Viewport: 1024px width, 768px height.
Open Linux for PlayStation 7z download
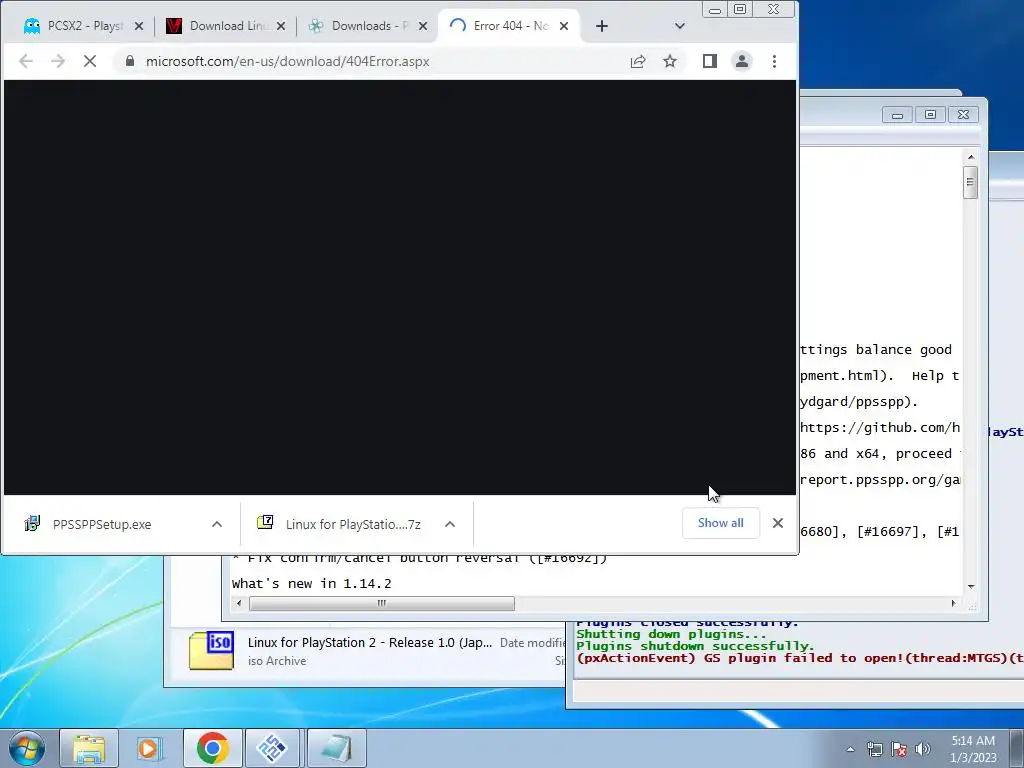coord(340,524)
